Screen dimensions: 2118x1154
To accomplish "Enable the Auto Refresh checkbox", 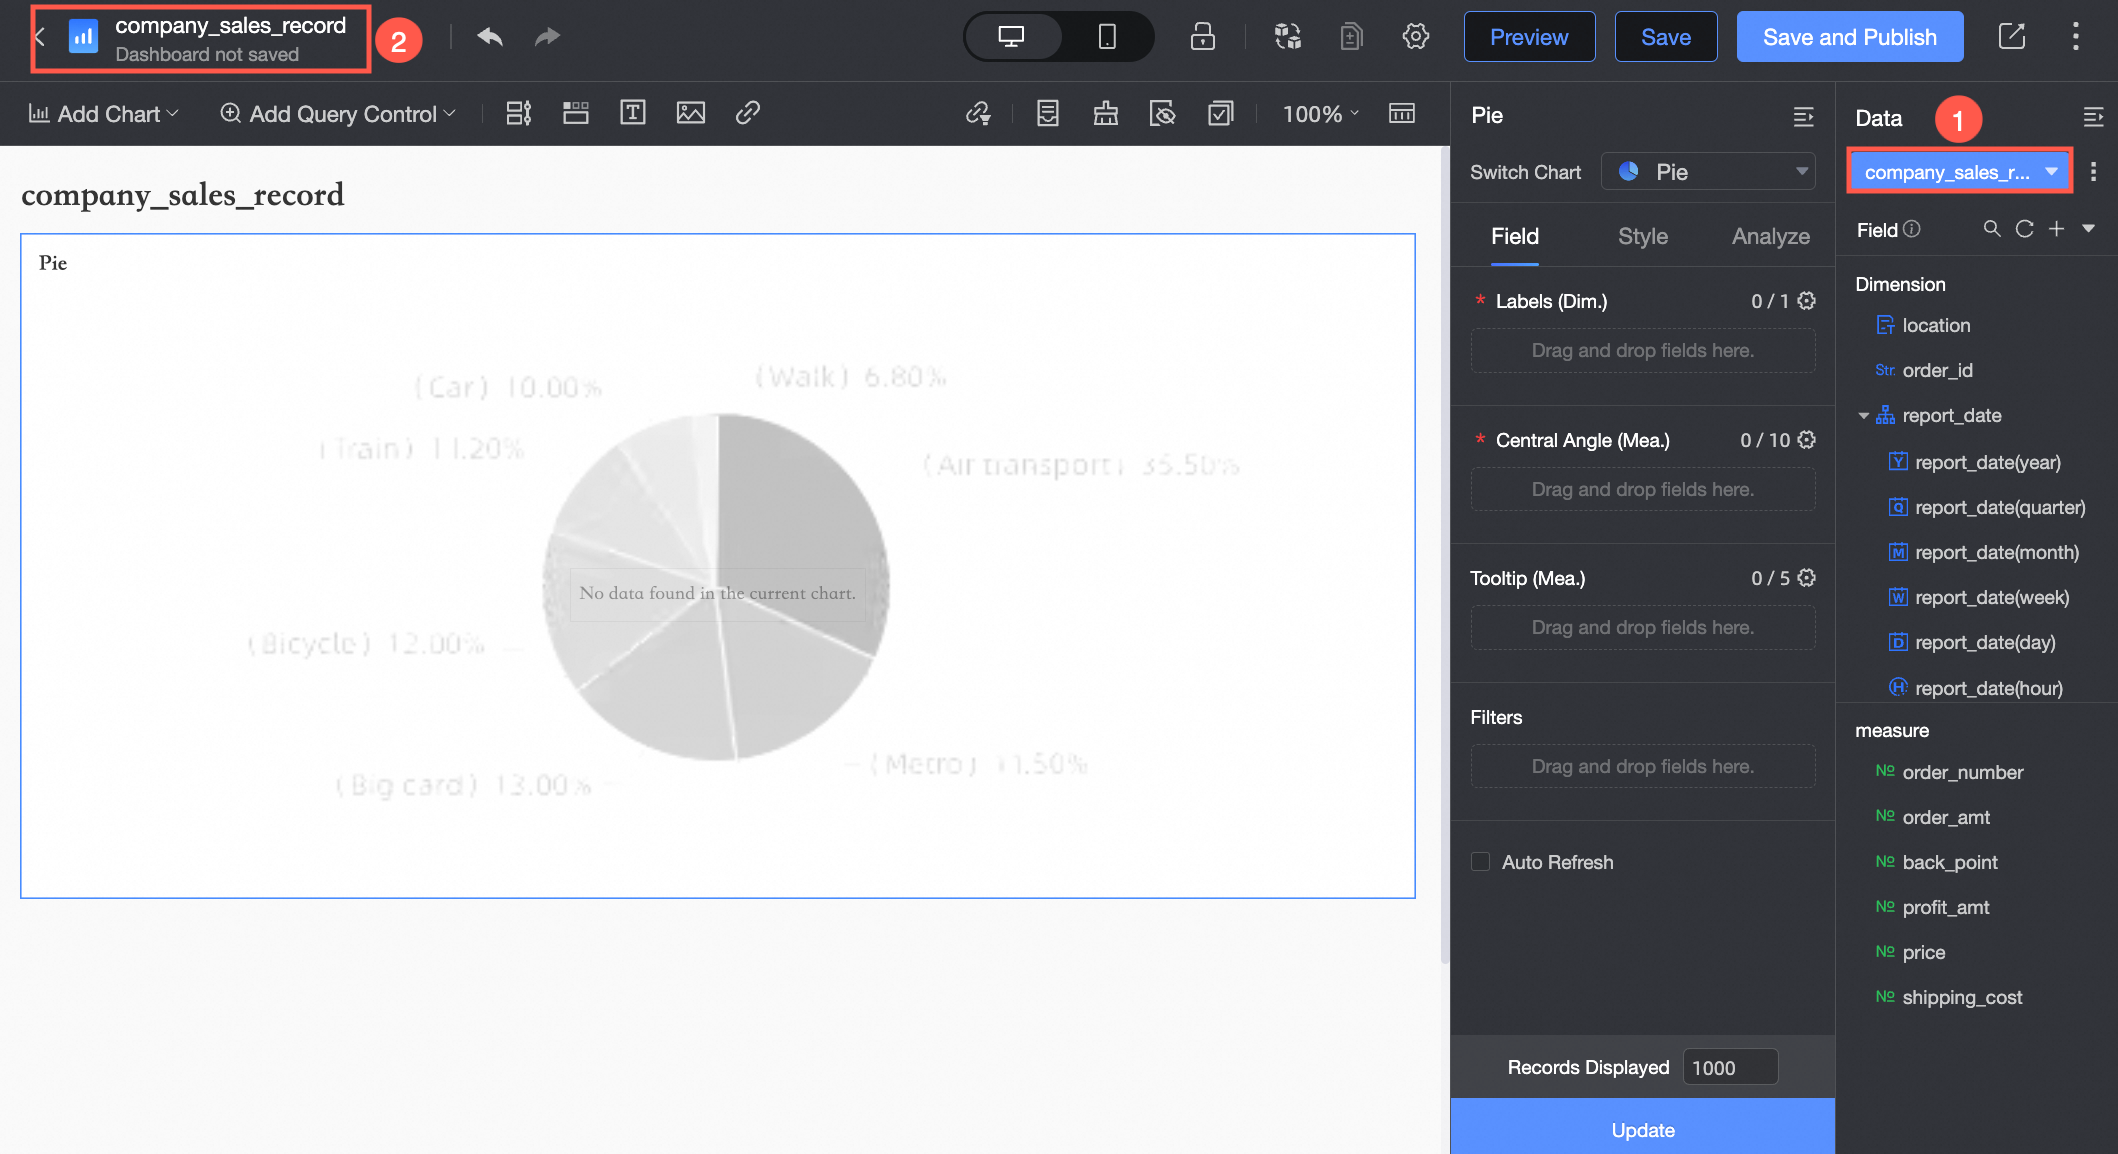I will 1480,862.
